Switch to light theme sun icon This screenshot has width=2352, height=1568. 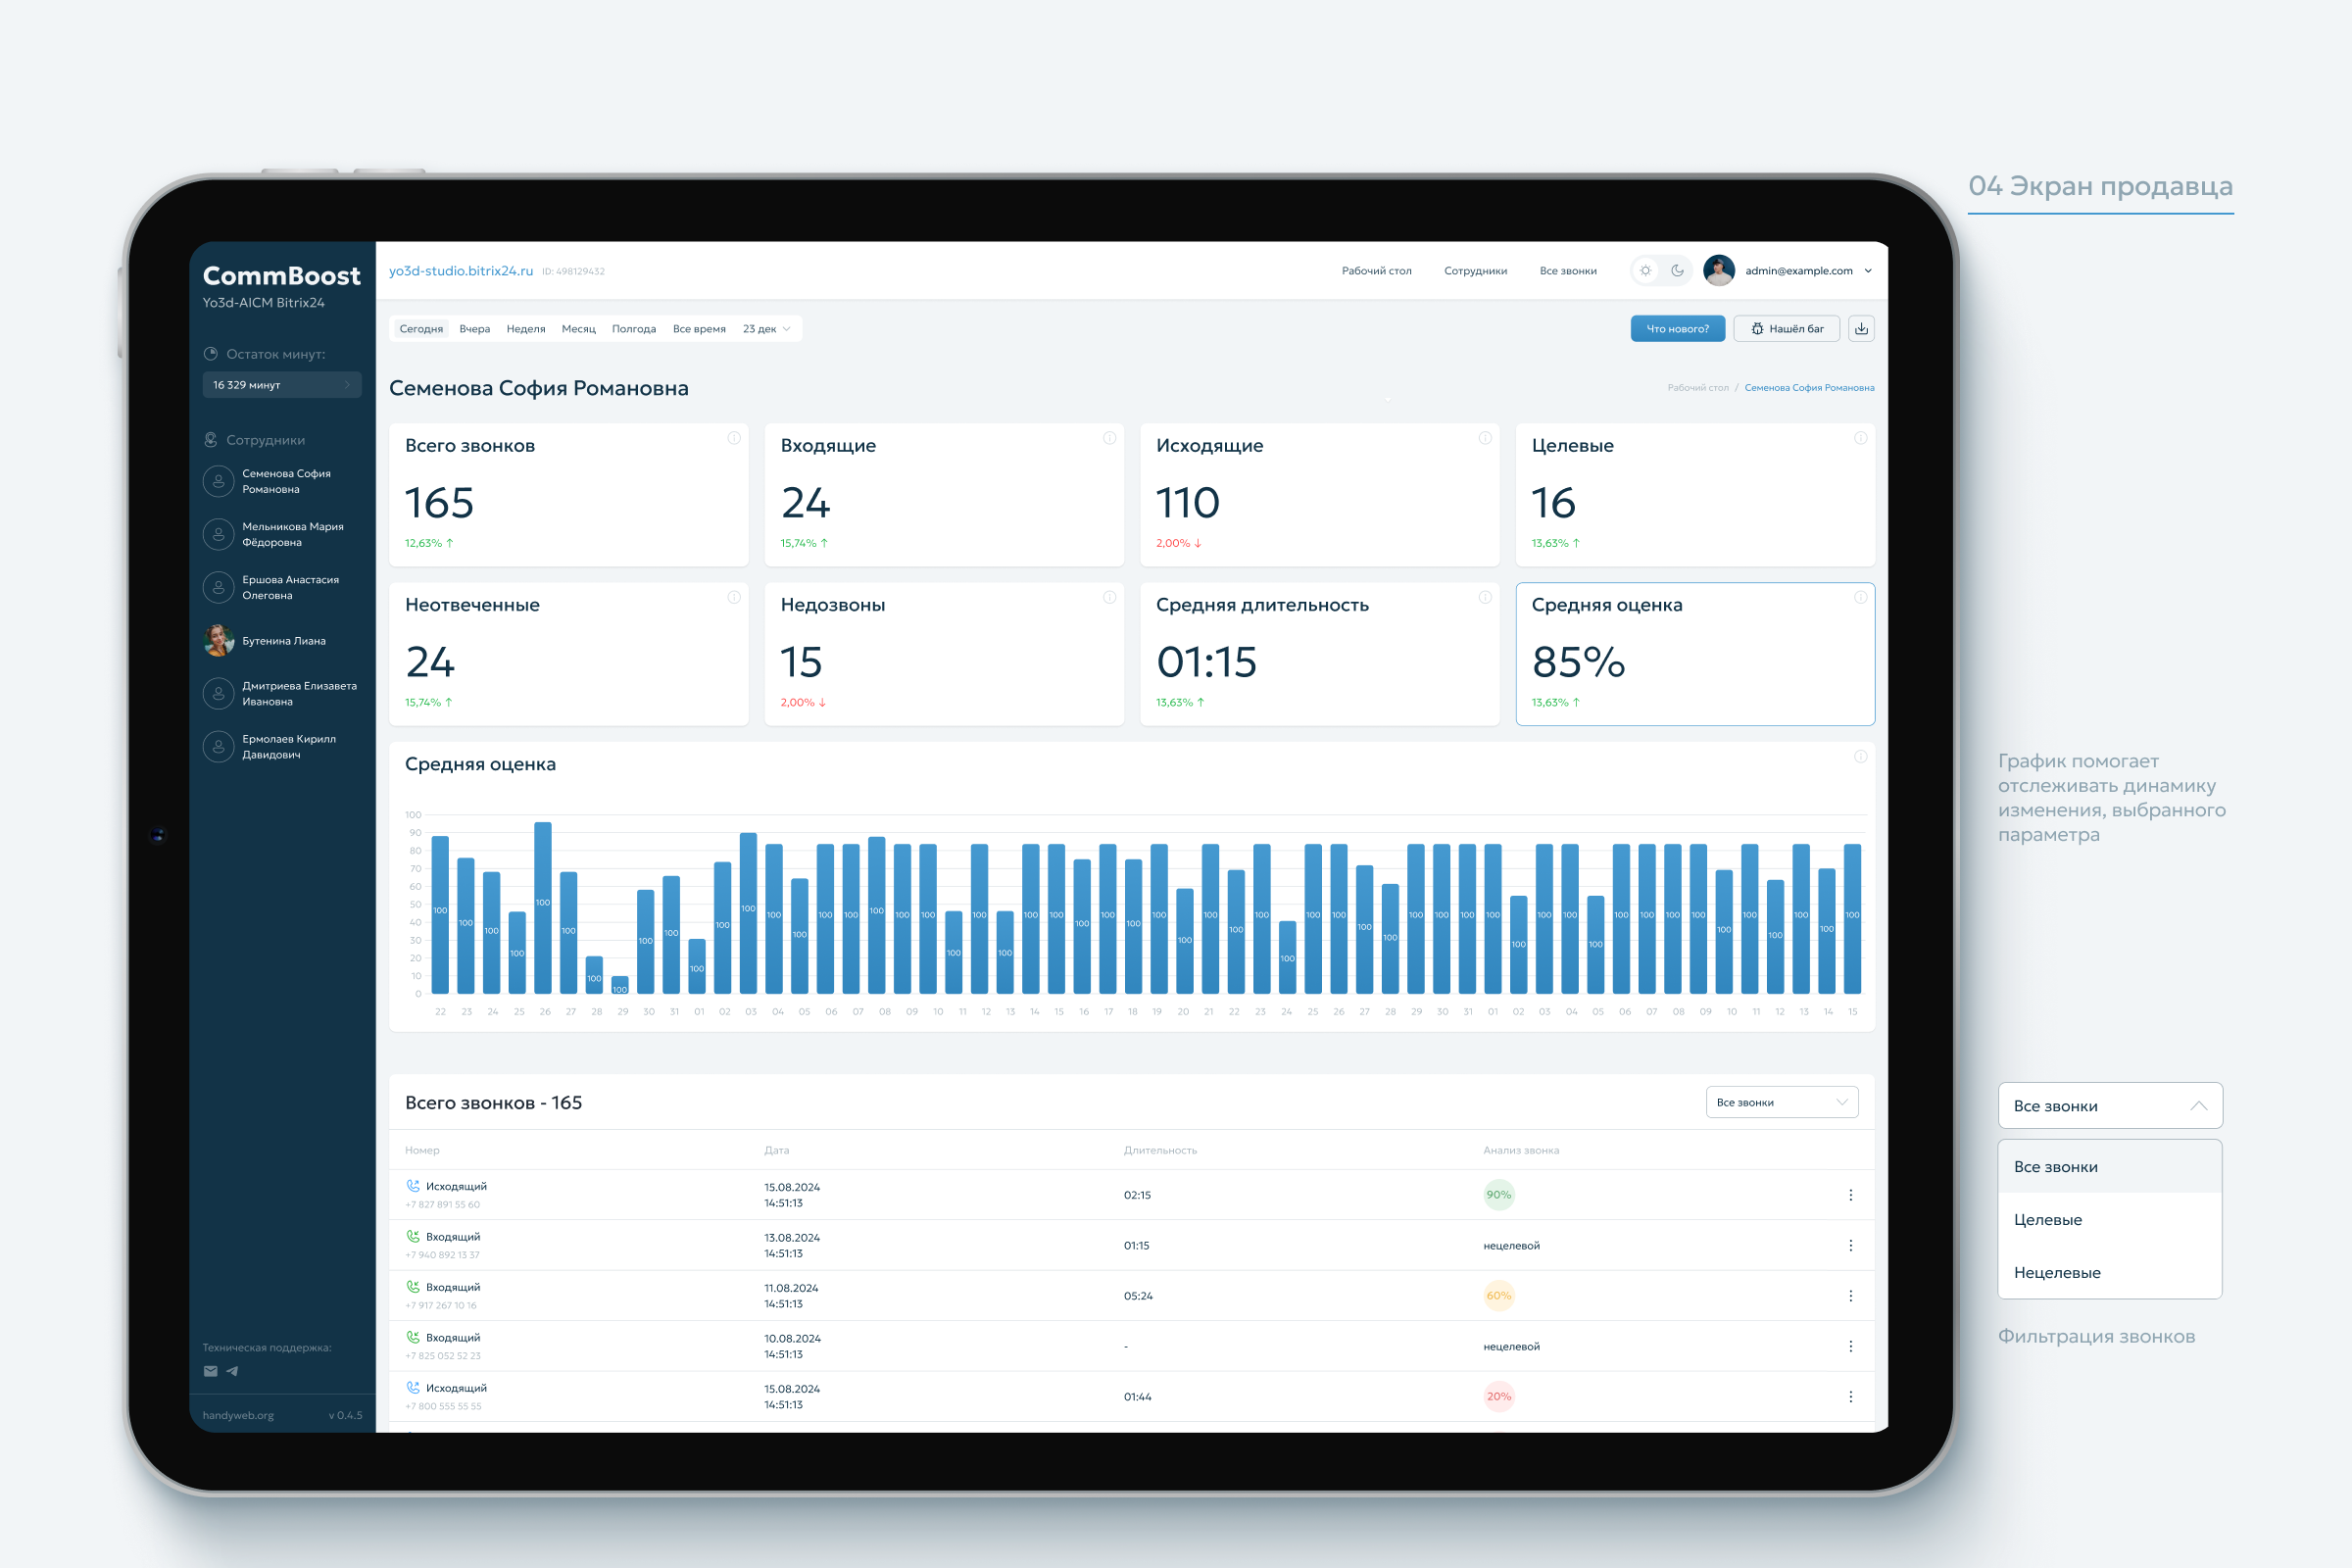pyautogui.click(x=1646, y=271)
